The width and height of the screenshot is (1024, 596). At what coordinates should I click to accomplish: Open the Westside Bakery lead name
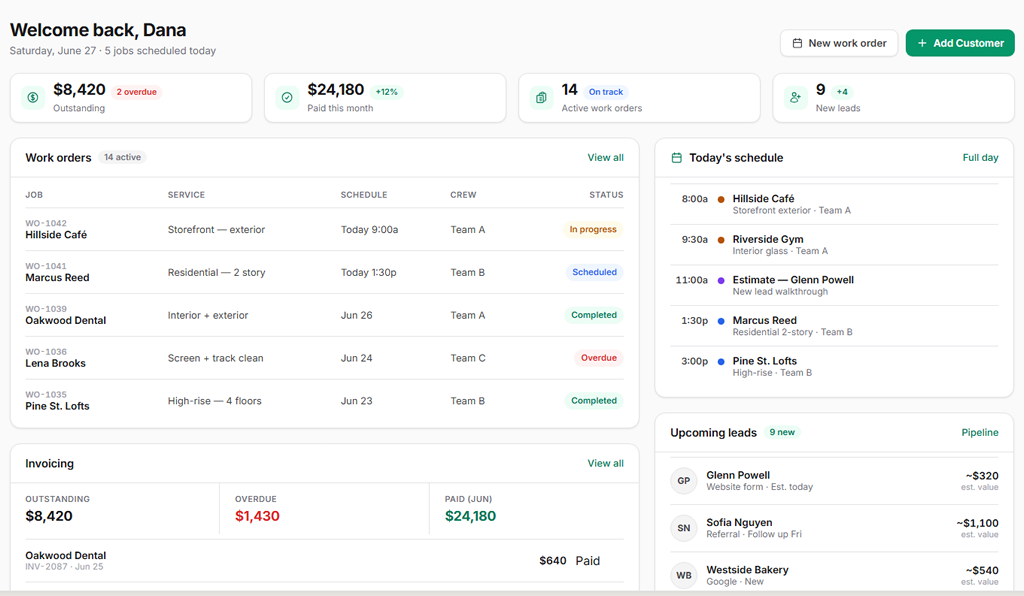tap(747, 570)
